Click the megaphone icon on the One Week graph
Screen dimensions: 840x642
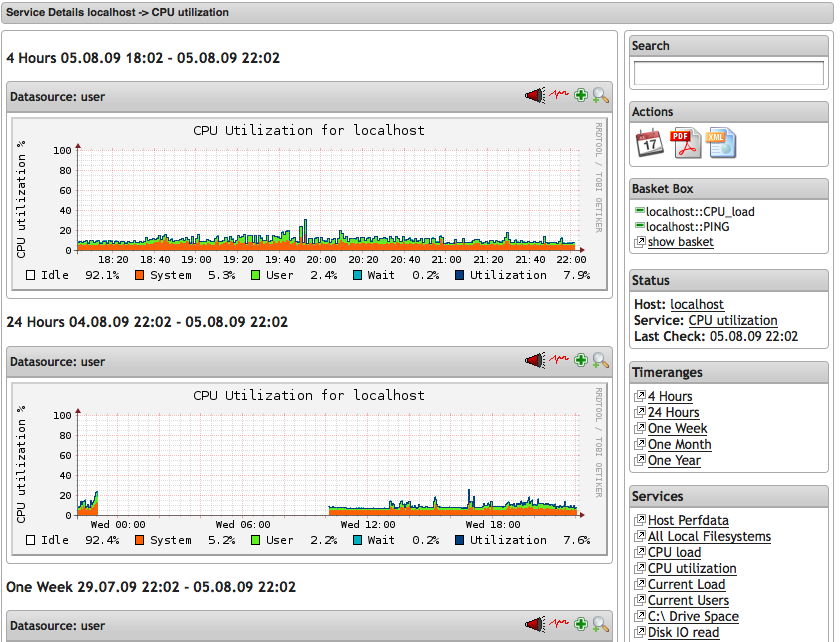(535, 625)
